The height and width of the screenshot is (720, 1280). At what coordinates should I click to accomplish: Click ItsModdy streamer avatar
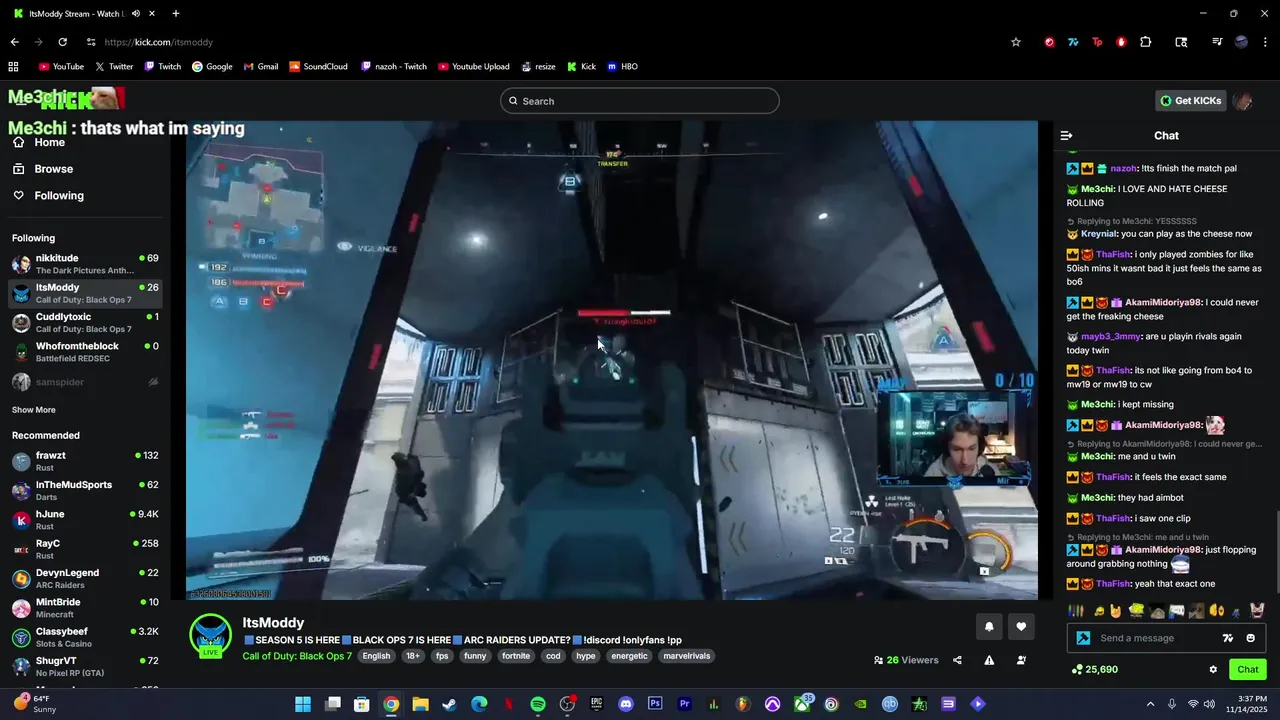pyautogui.click(x=211, y=634)
